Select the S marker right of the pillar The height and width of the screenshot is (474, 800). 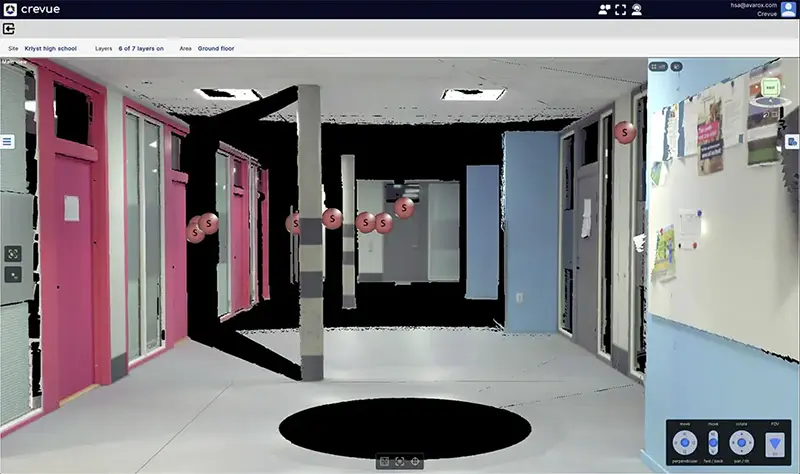332,218
